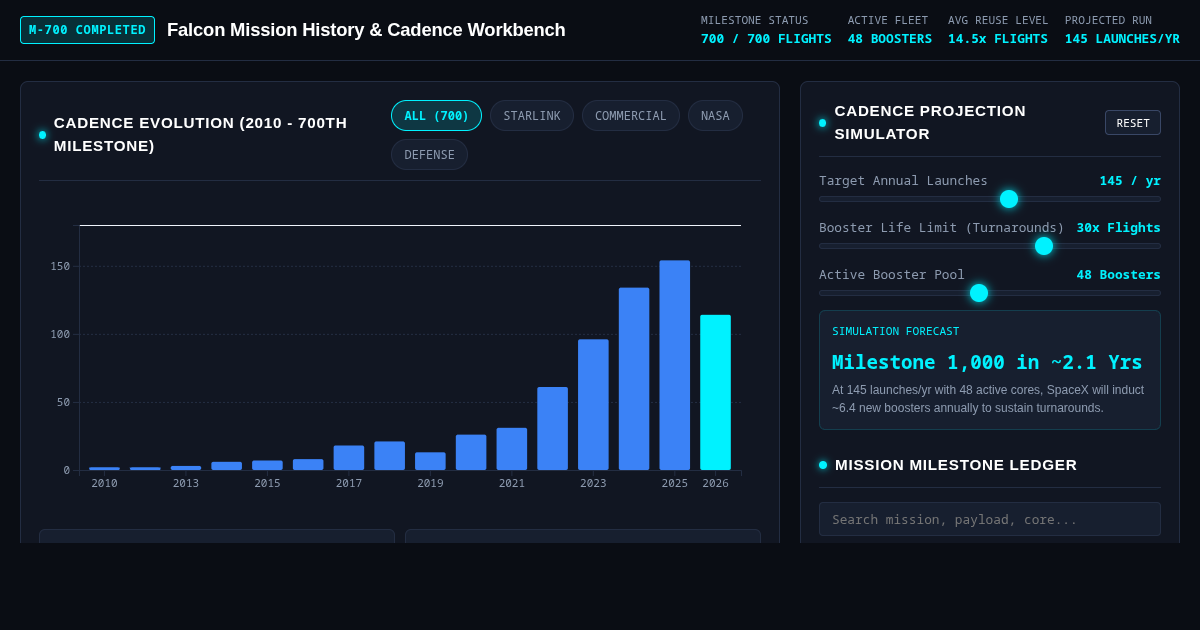1200x630 pixels.
Task: Click the Active Booster Pool slider handle
Action: (x=979, y=293)
